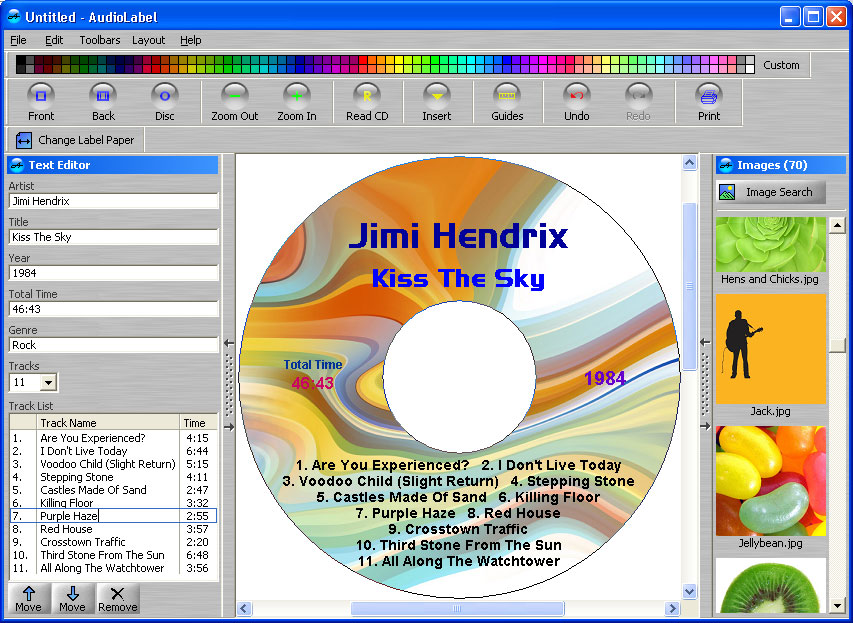853x623 pixels.
Task: Switch to the Back label icon
Action: click(103, 102)
